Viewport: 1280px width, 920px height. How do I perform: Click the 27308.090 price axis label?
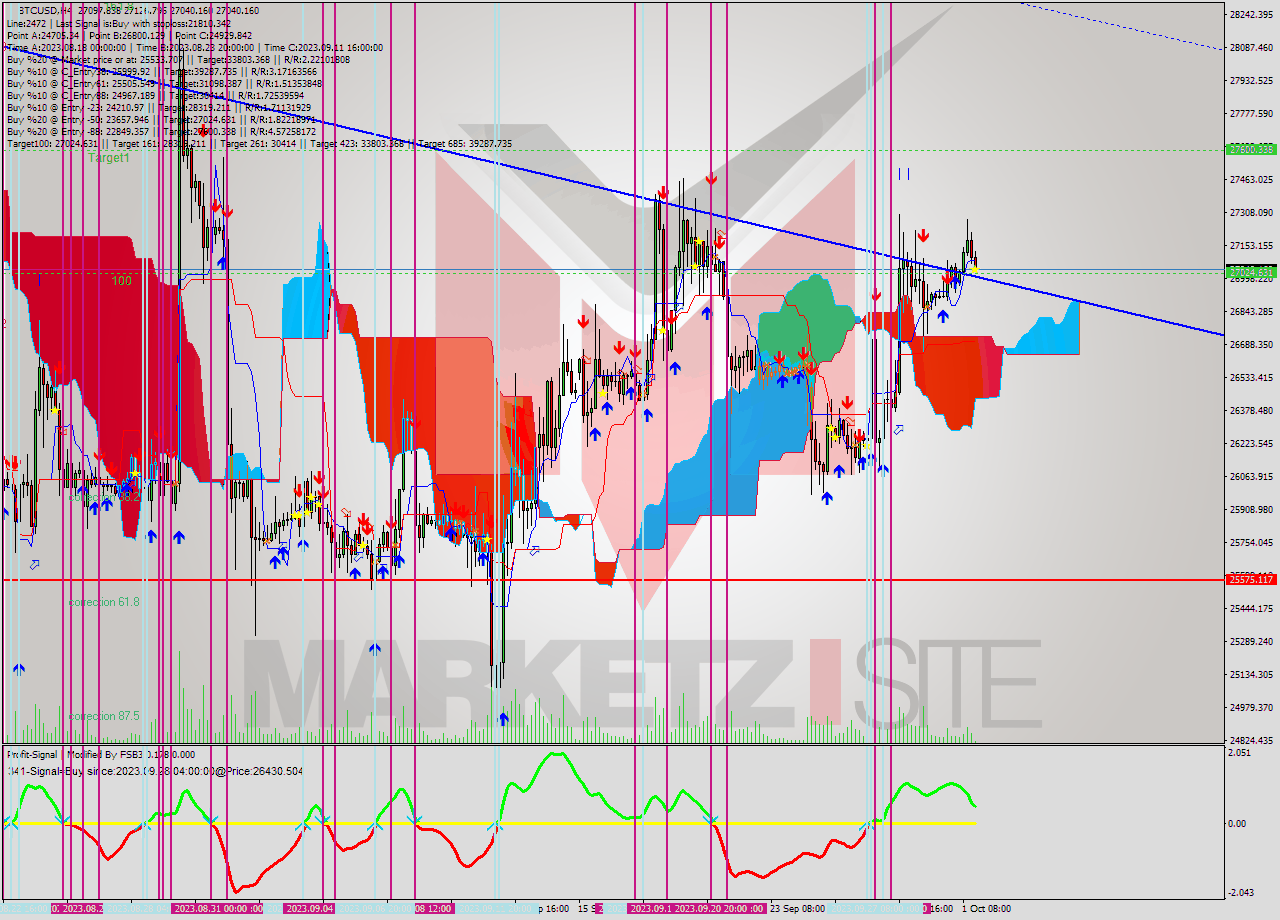(1252, 212)
